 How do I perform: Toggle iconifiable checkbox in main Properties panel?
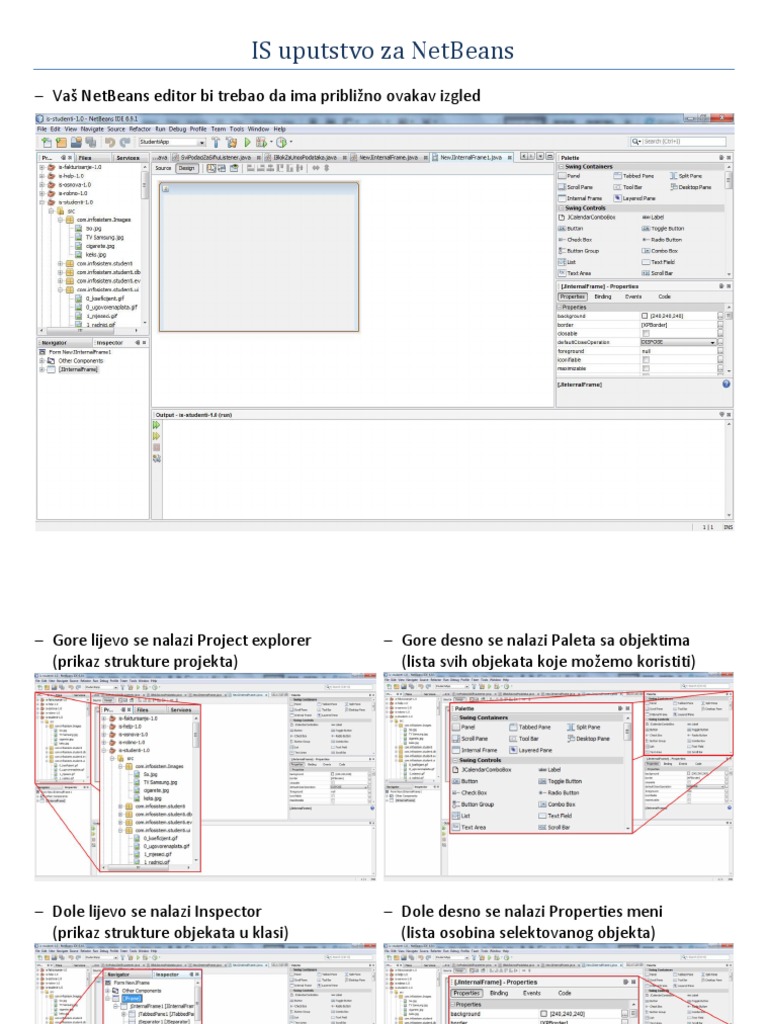click(x=646, y=360)
